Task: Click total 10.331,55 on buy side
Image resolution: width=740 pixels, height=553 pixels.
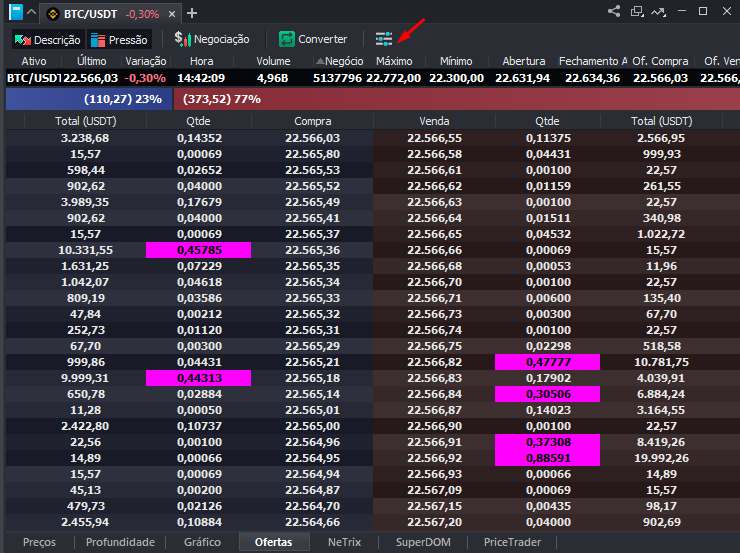Action: click(x=85, y=250)
